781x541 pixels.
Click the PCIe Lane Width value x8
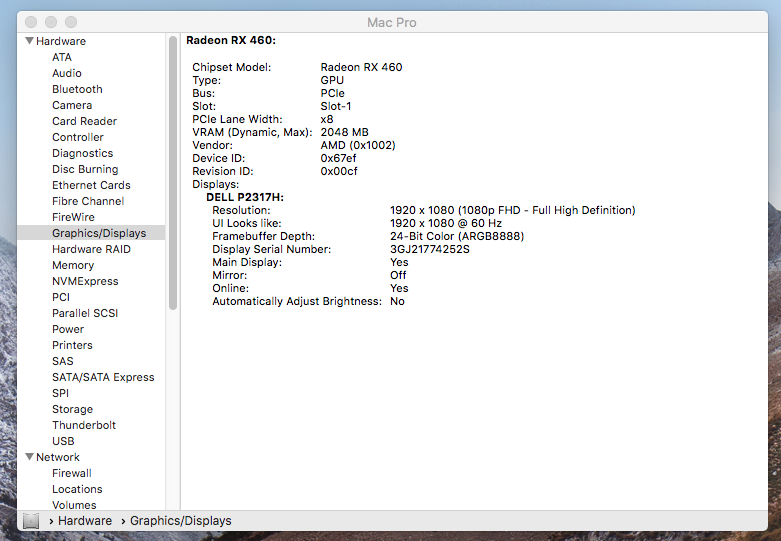tap(327, 119)
